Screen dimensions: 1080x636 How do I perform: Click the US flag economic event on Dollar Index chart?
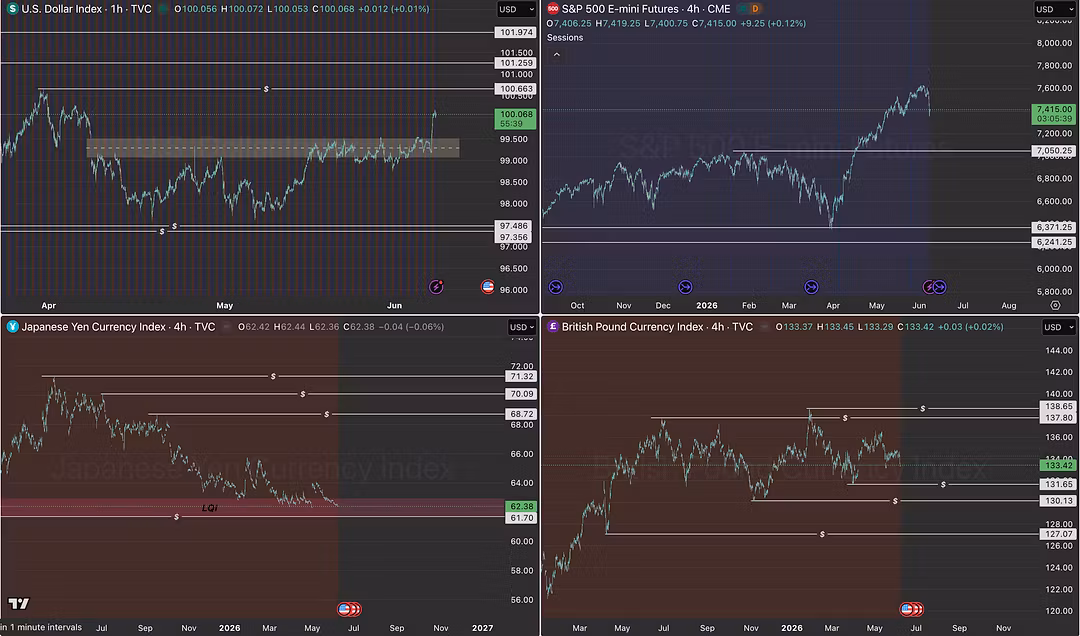[x=488, y=287]
